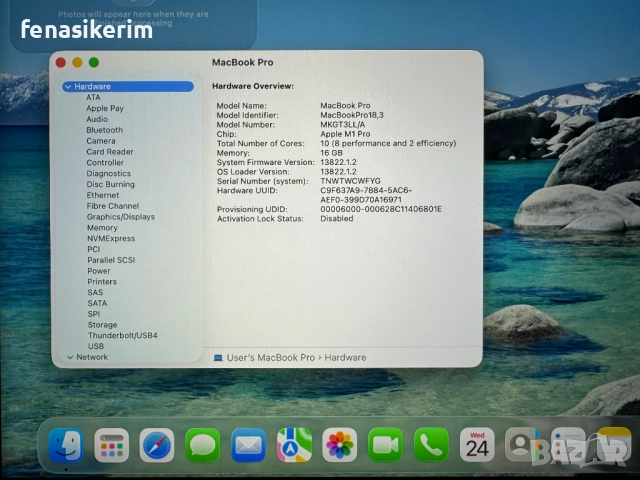Select Ethernet in the sidebar

pos(102,195)
